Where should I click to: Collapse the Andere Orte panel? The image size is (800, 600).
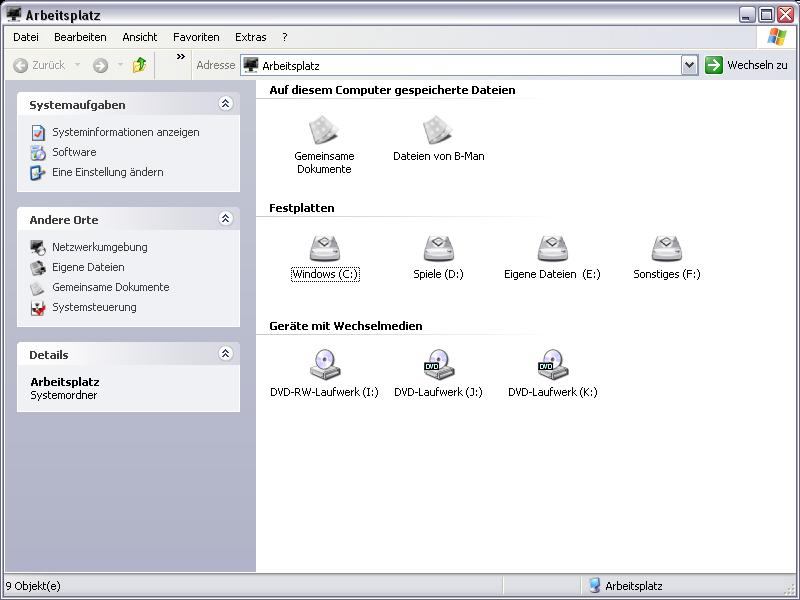click(x=226, y=219)
